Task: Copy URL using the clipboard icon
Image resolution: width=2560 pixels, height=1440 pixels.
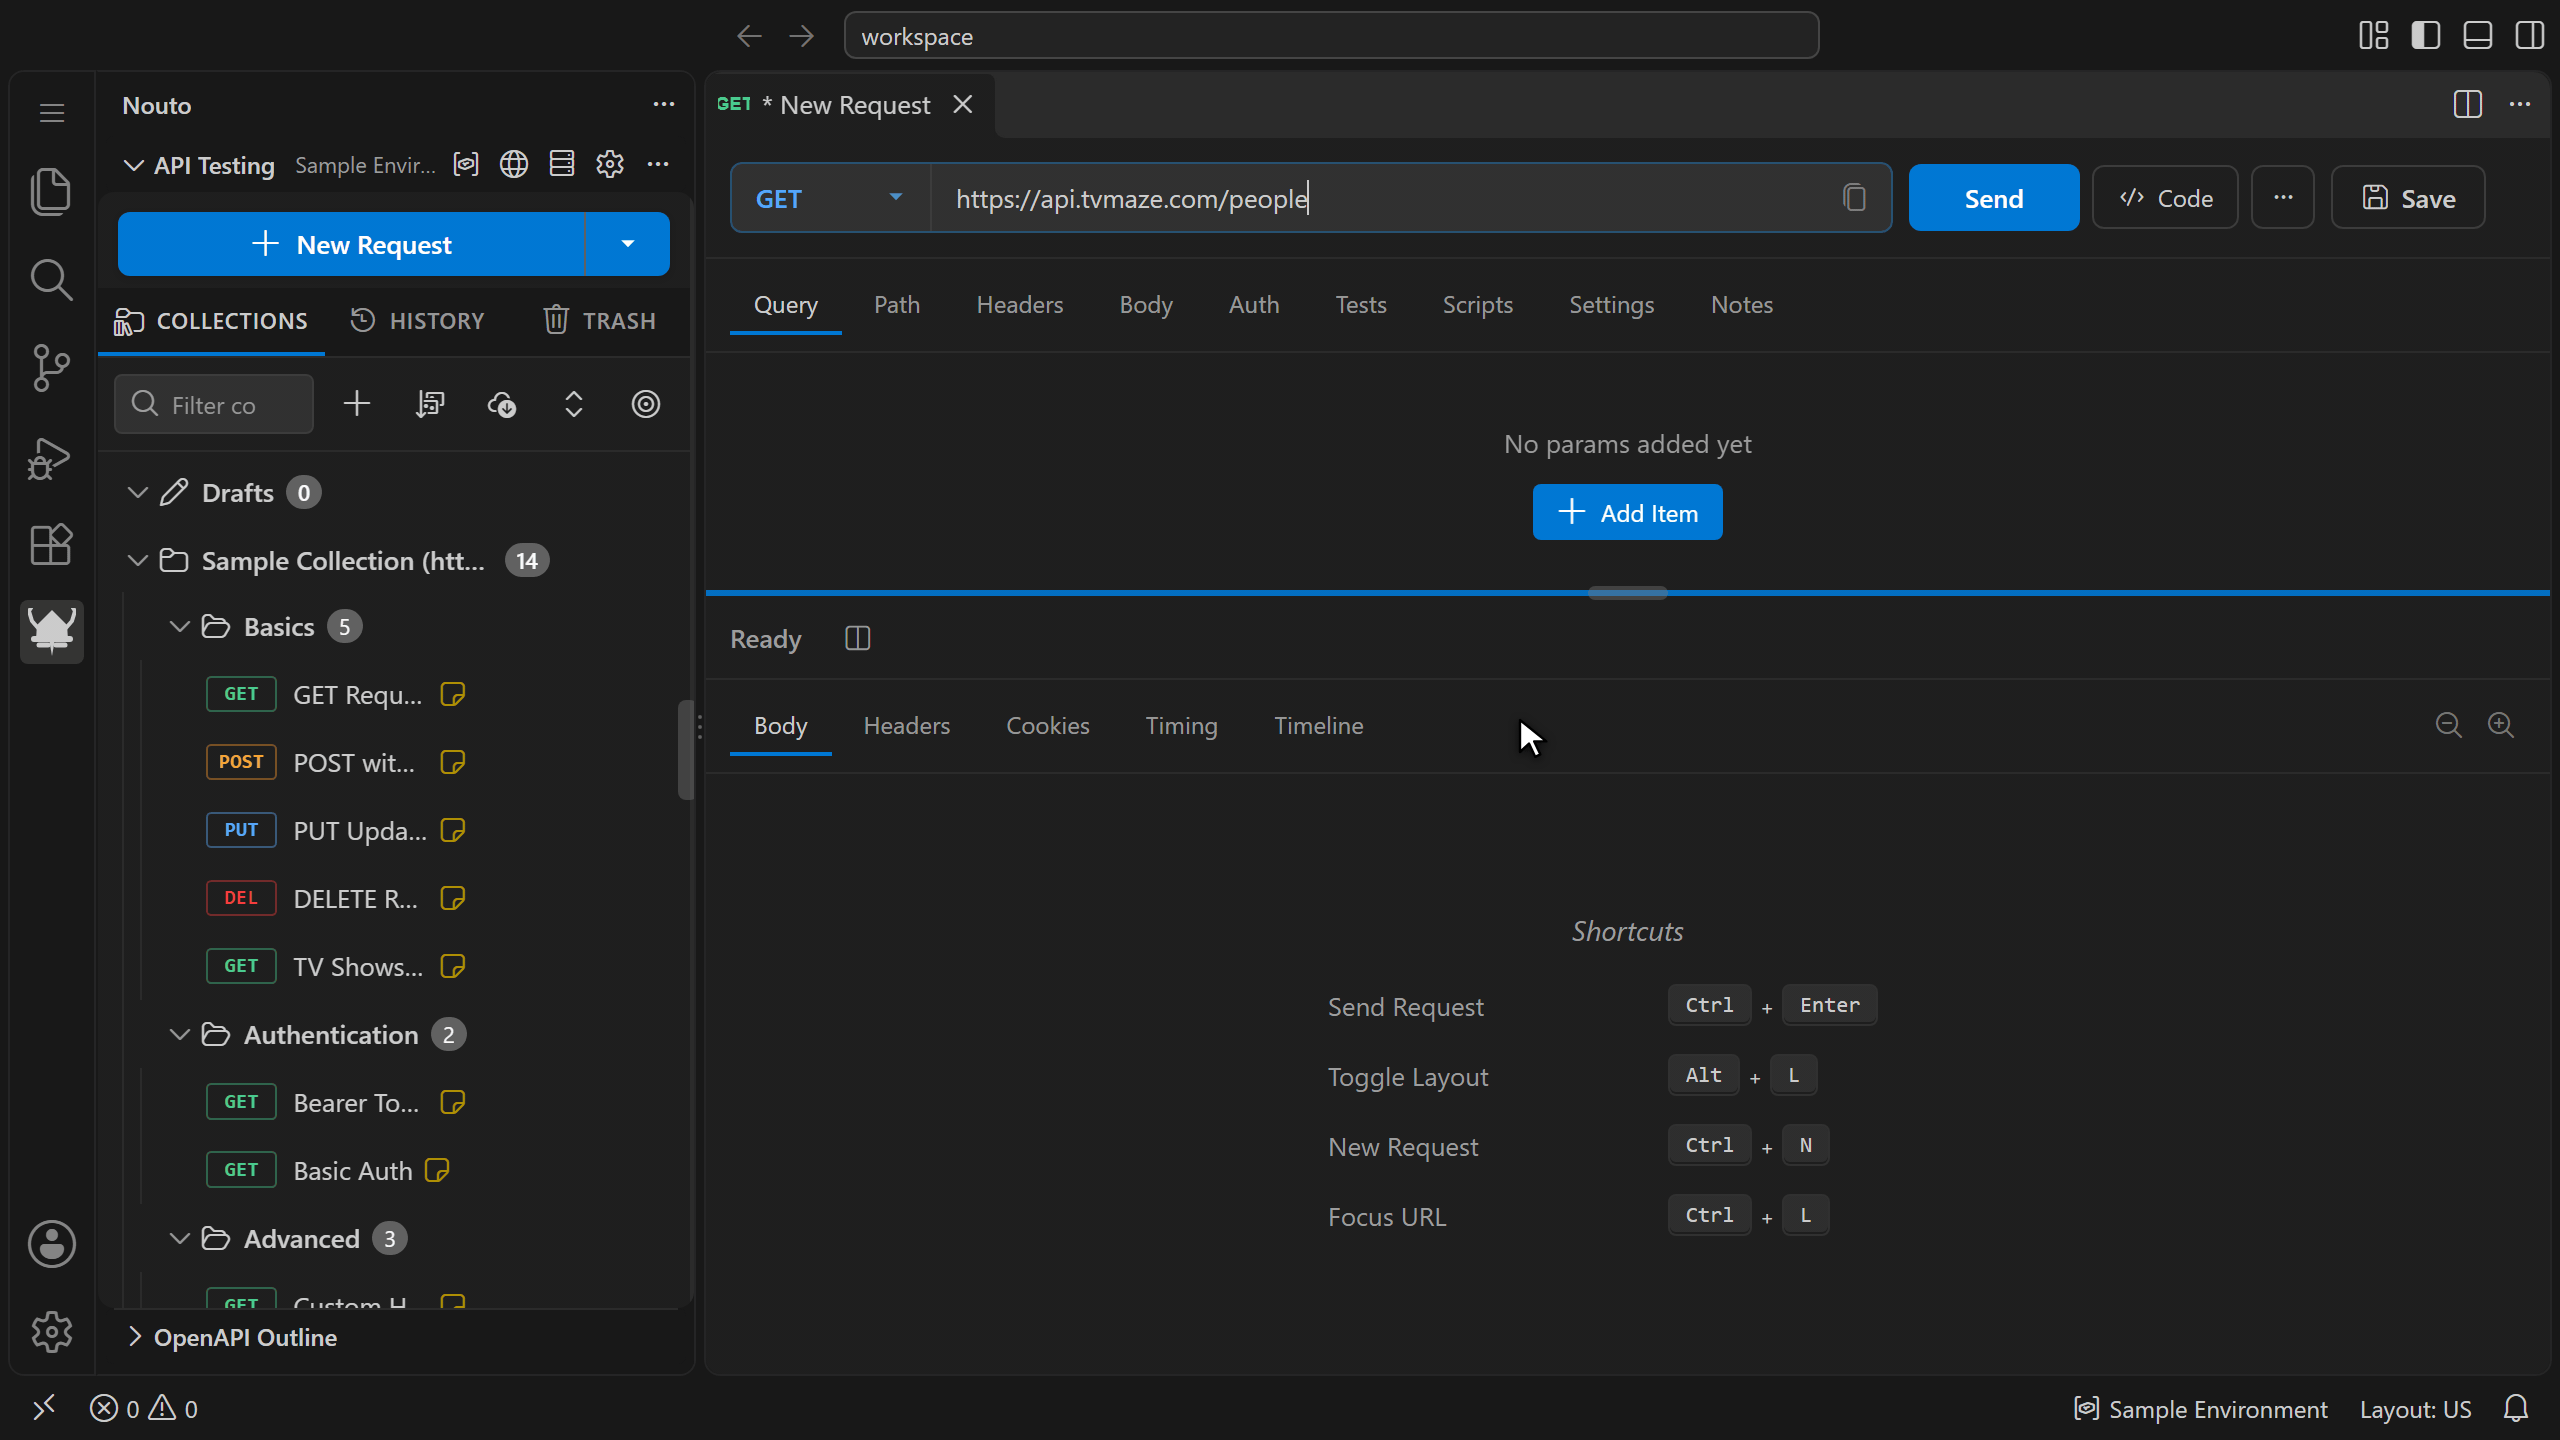Action: point(1854,198)
